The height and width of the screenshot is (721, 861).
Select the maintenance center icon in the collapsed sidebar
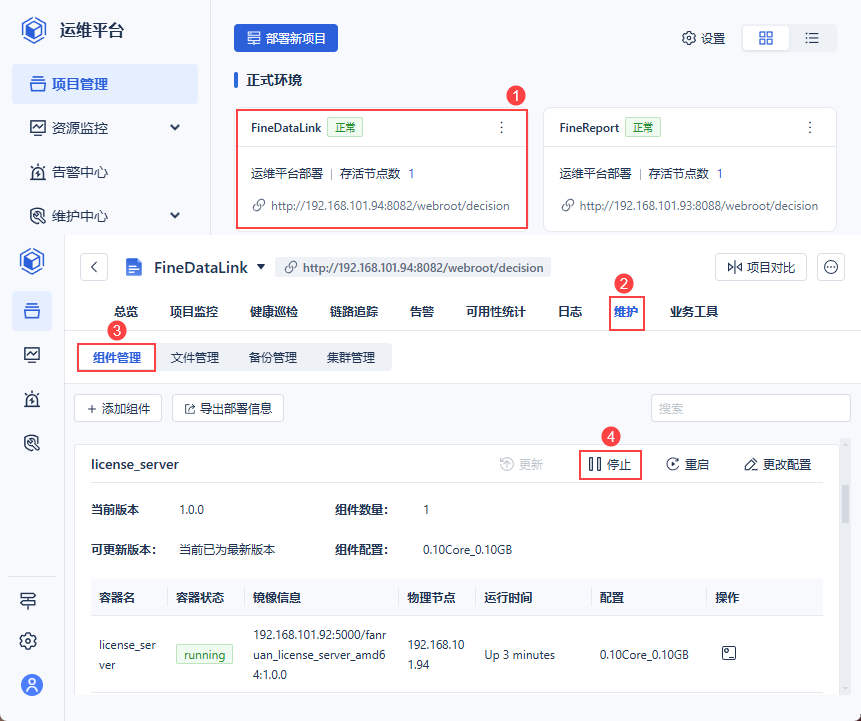coord(32,443)
